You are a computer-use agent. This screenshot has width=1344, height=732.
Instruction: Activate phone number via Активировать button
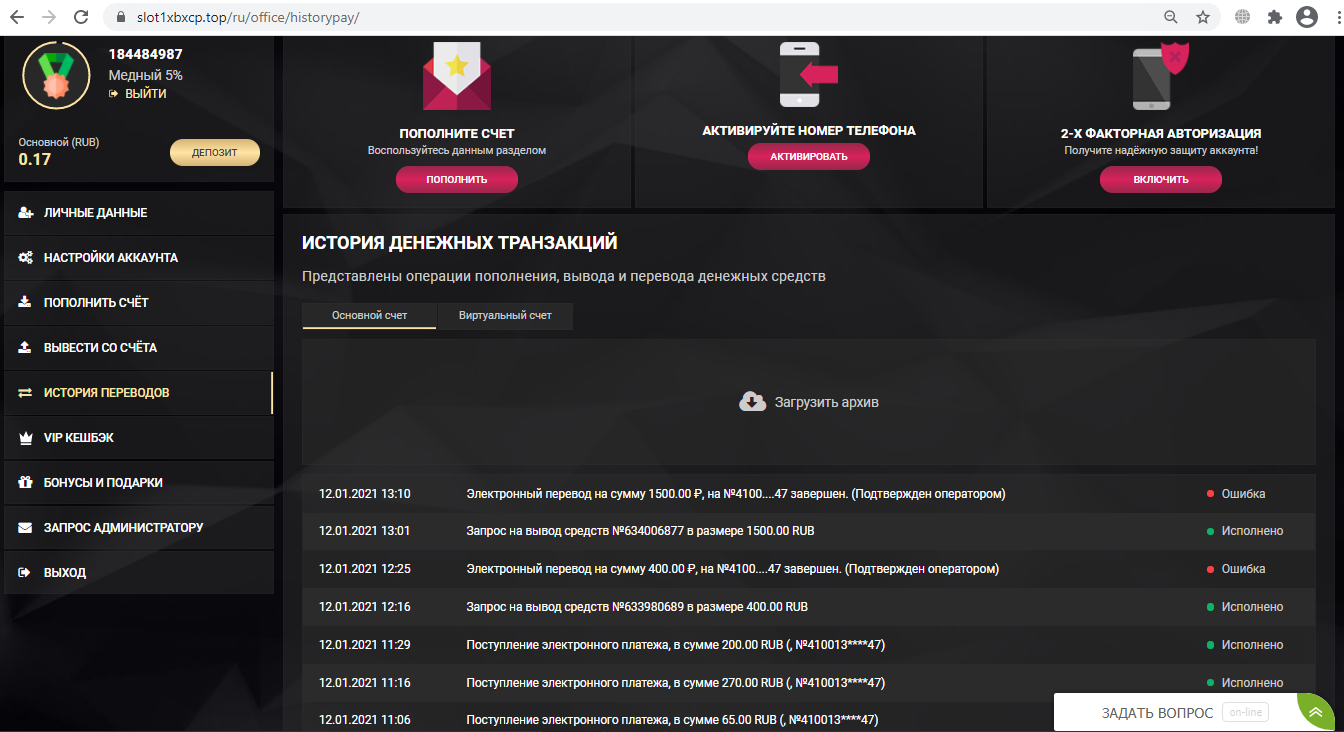point(808,156)
